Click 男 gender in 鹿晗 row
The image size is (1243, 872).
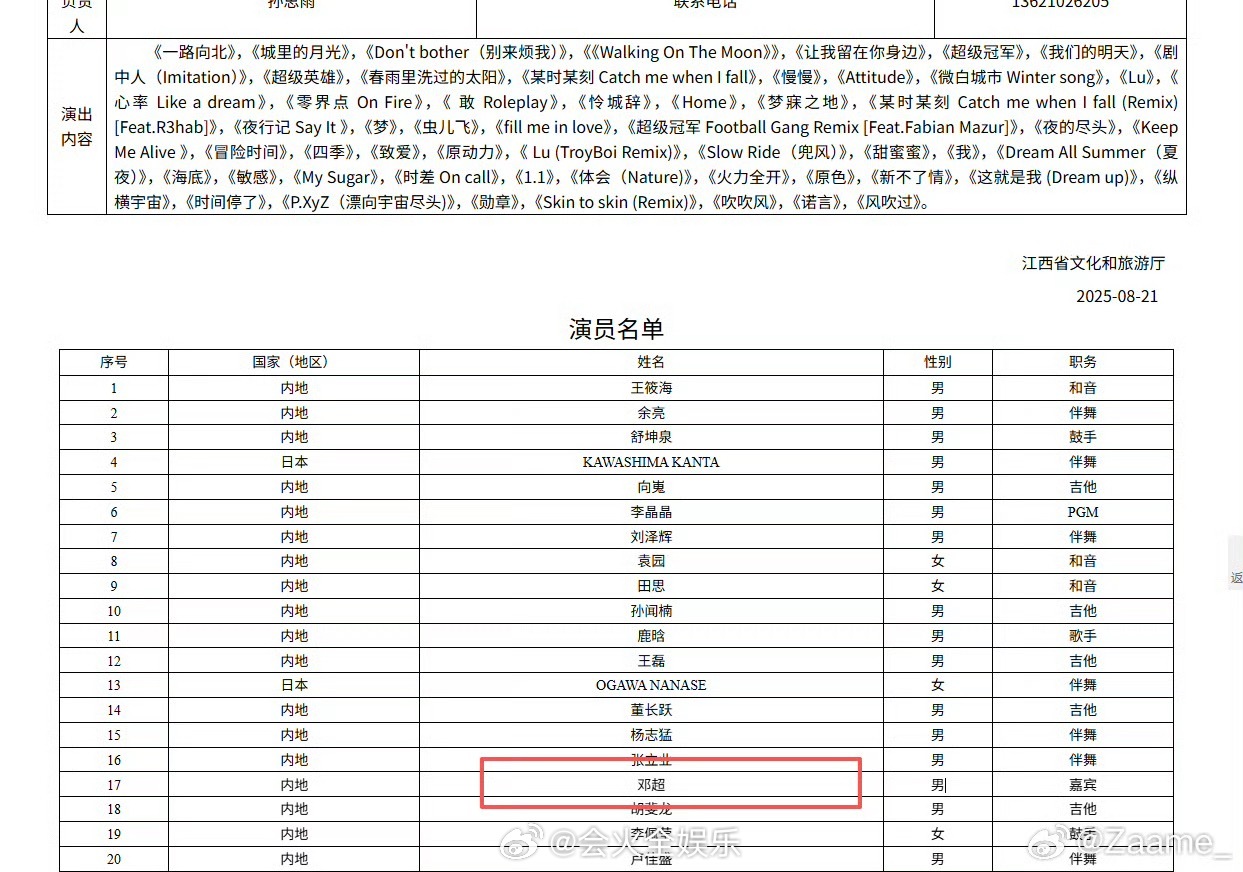pos(938,636)
